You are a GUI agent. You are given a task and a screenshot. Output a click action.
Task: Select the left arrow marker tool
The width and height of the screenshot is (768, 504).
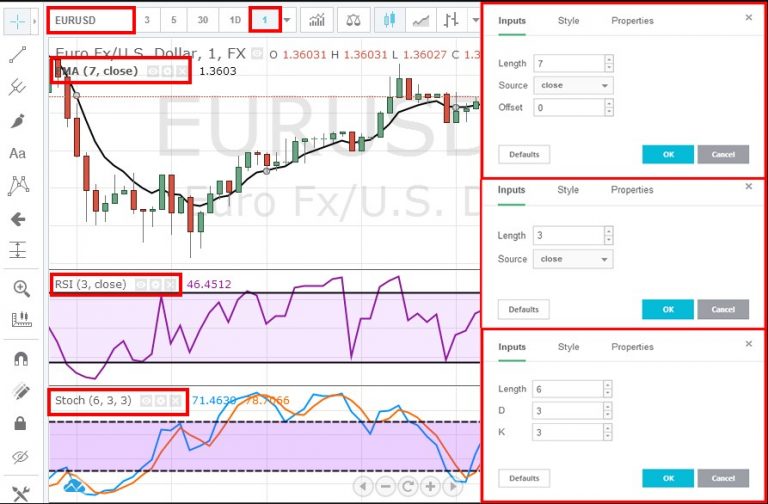click(x=18, y=219)
